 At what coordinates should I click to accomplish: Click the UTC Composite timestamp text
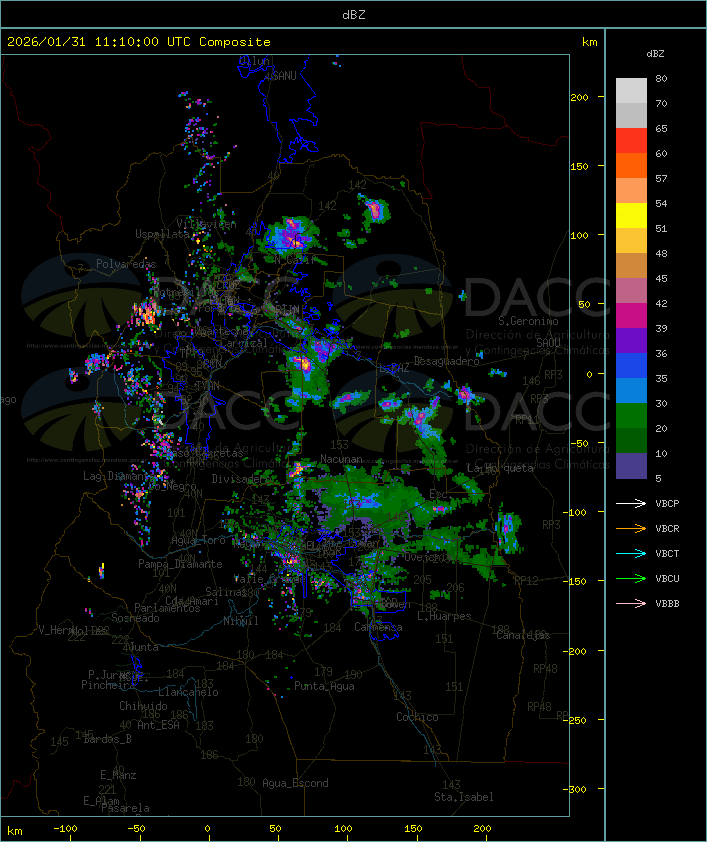[x=139, y=42]
